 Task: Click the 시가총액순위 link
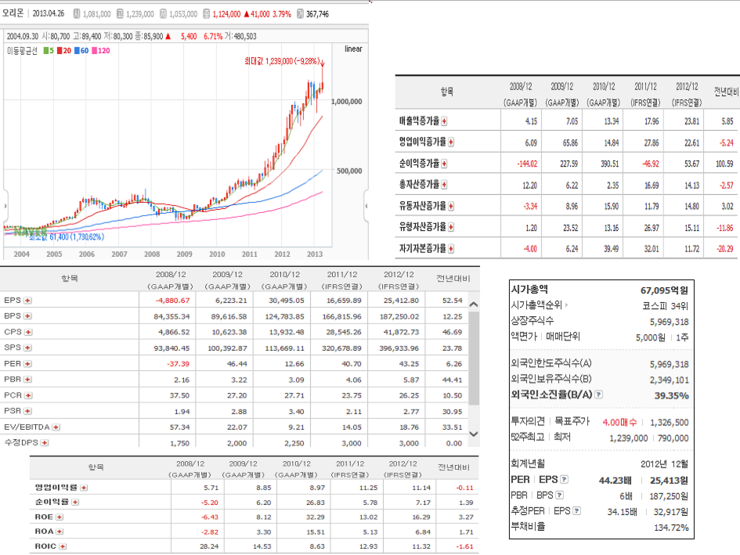pyautogui.click(x=537, y=305)
